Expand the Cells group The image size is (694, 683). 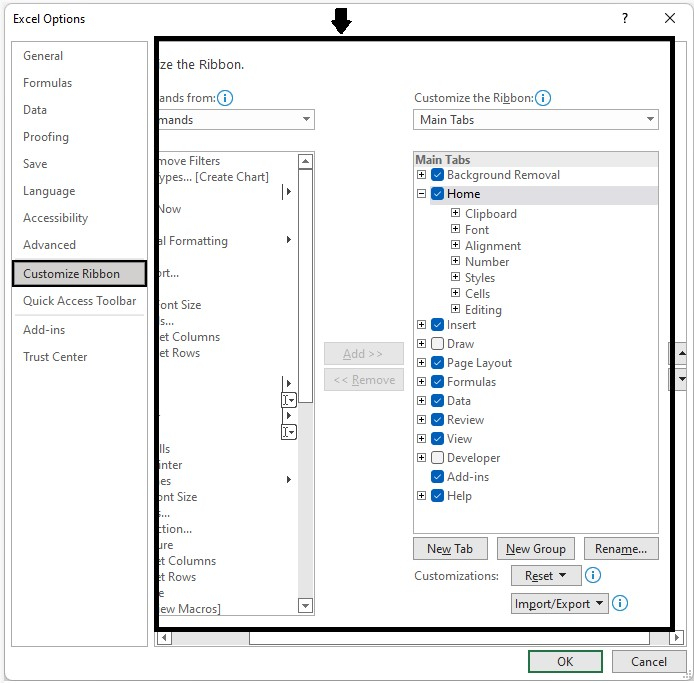(455, 293)
